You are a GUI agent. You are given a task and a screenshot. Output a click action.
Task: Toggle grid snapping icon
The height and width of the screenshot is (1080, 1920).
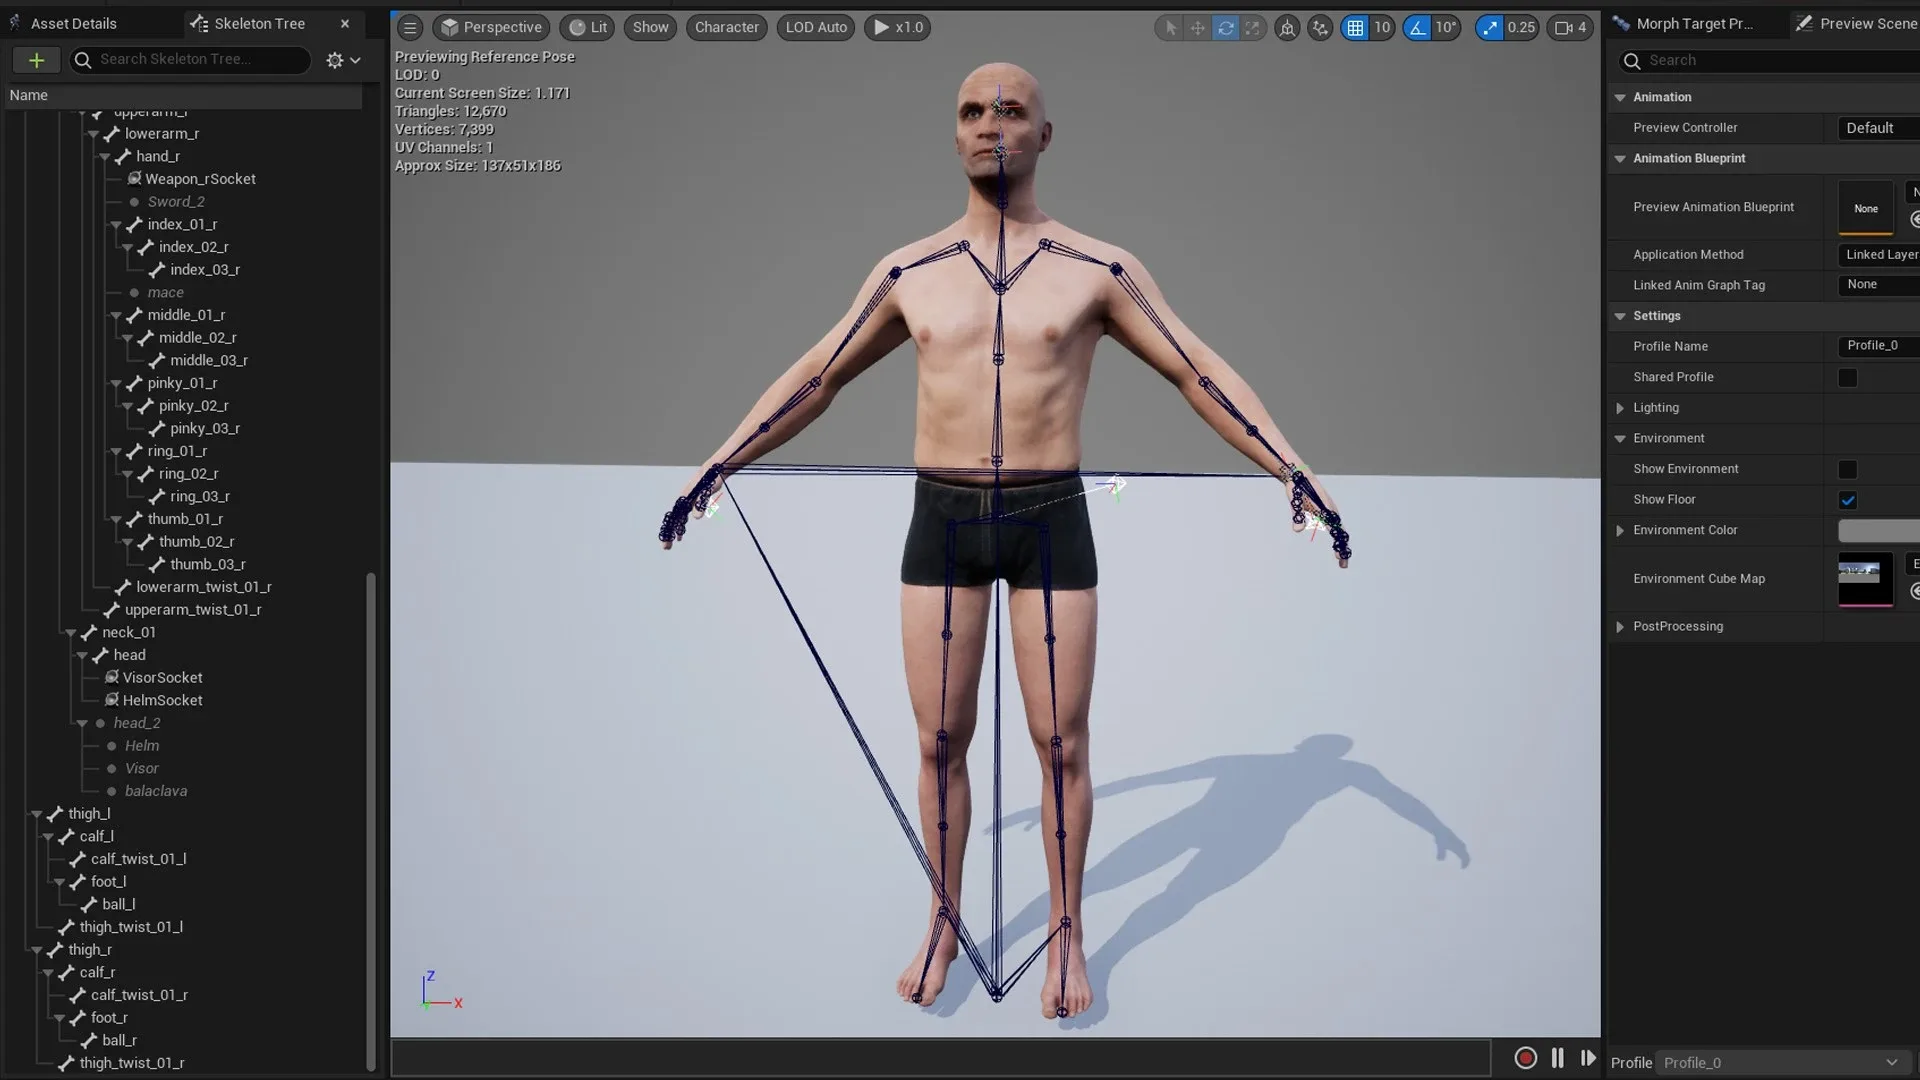click(1355, 28)
